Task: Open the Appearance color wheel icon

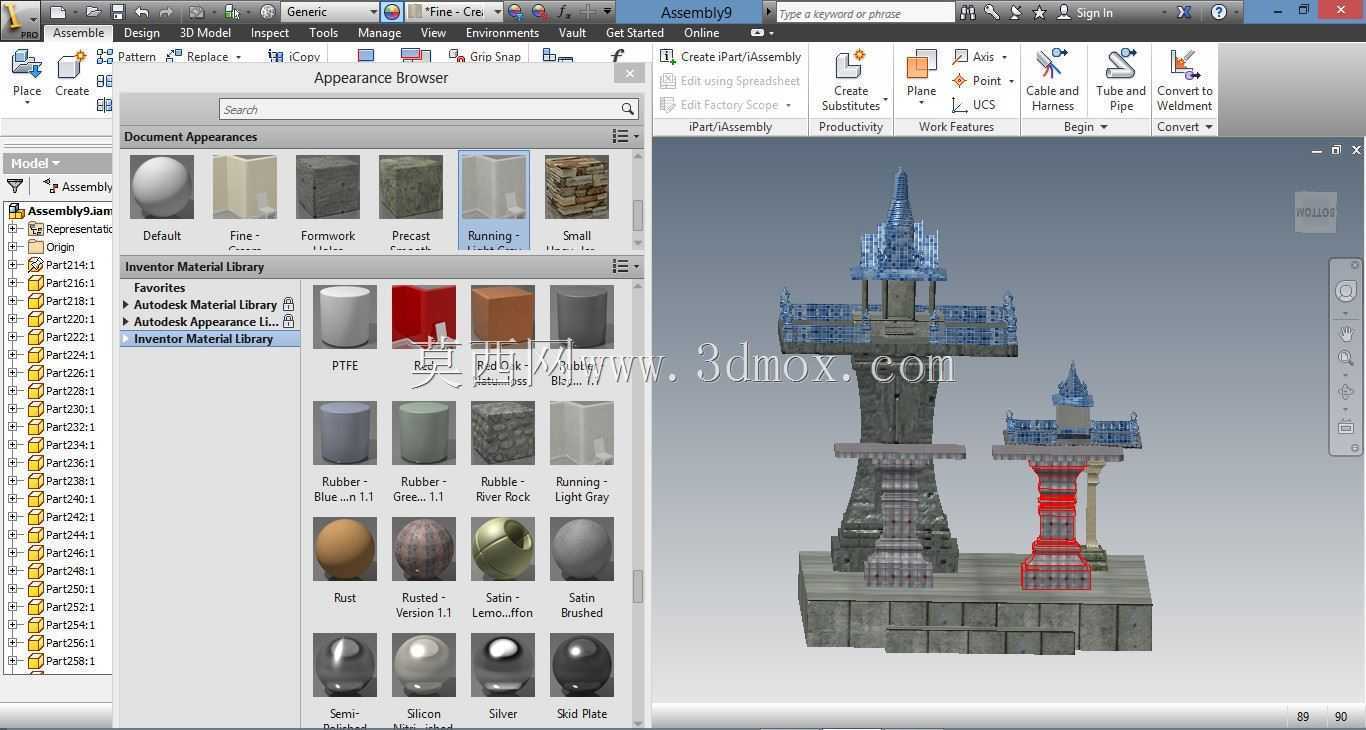Action: tap(392, 12)
